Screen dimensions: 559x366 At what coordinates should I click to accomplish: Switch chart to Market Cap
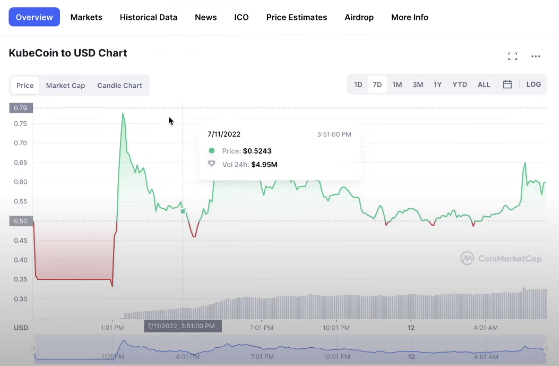[65, 86]
